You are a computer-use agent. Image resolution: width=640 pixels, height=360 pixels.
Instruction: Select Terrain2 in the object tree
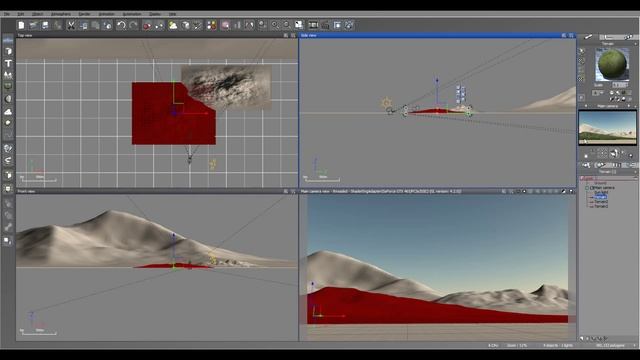(601, 202)
